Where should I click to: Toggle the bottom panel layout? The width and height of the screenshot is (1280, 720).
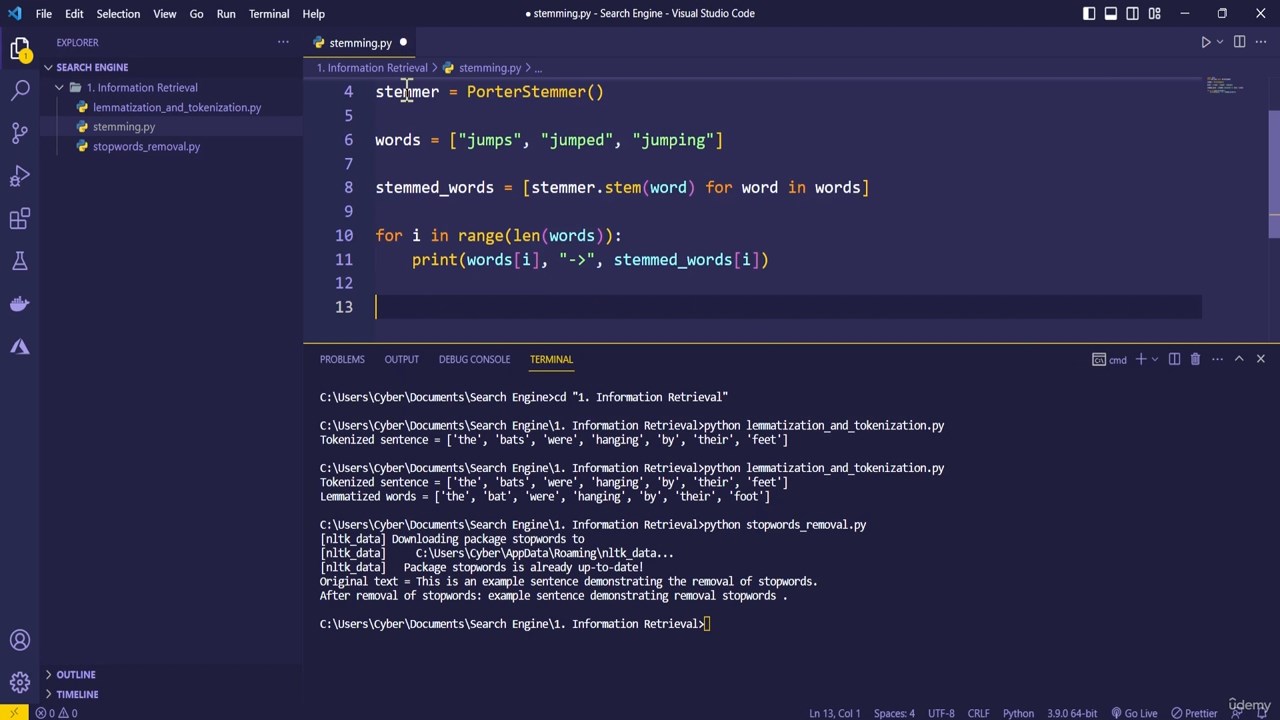[x=1111, y=13]
